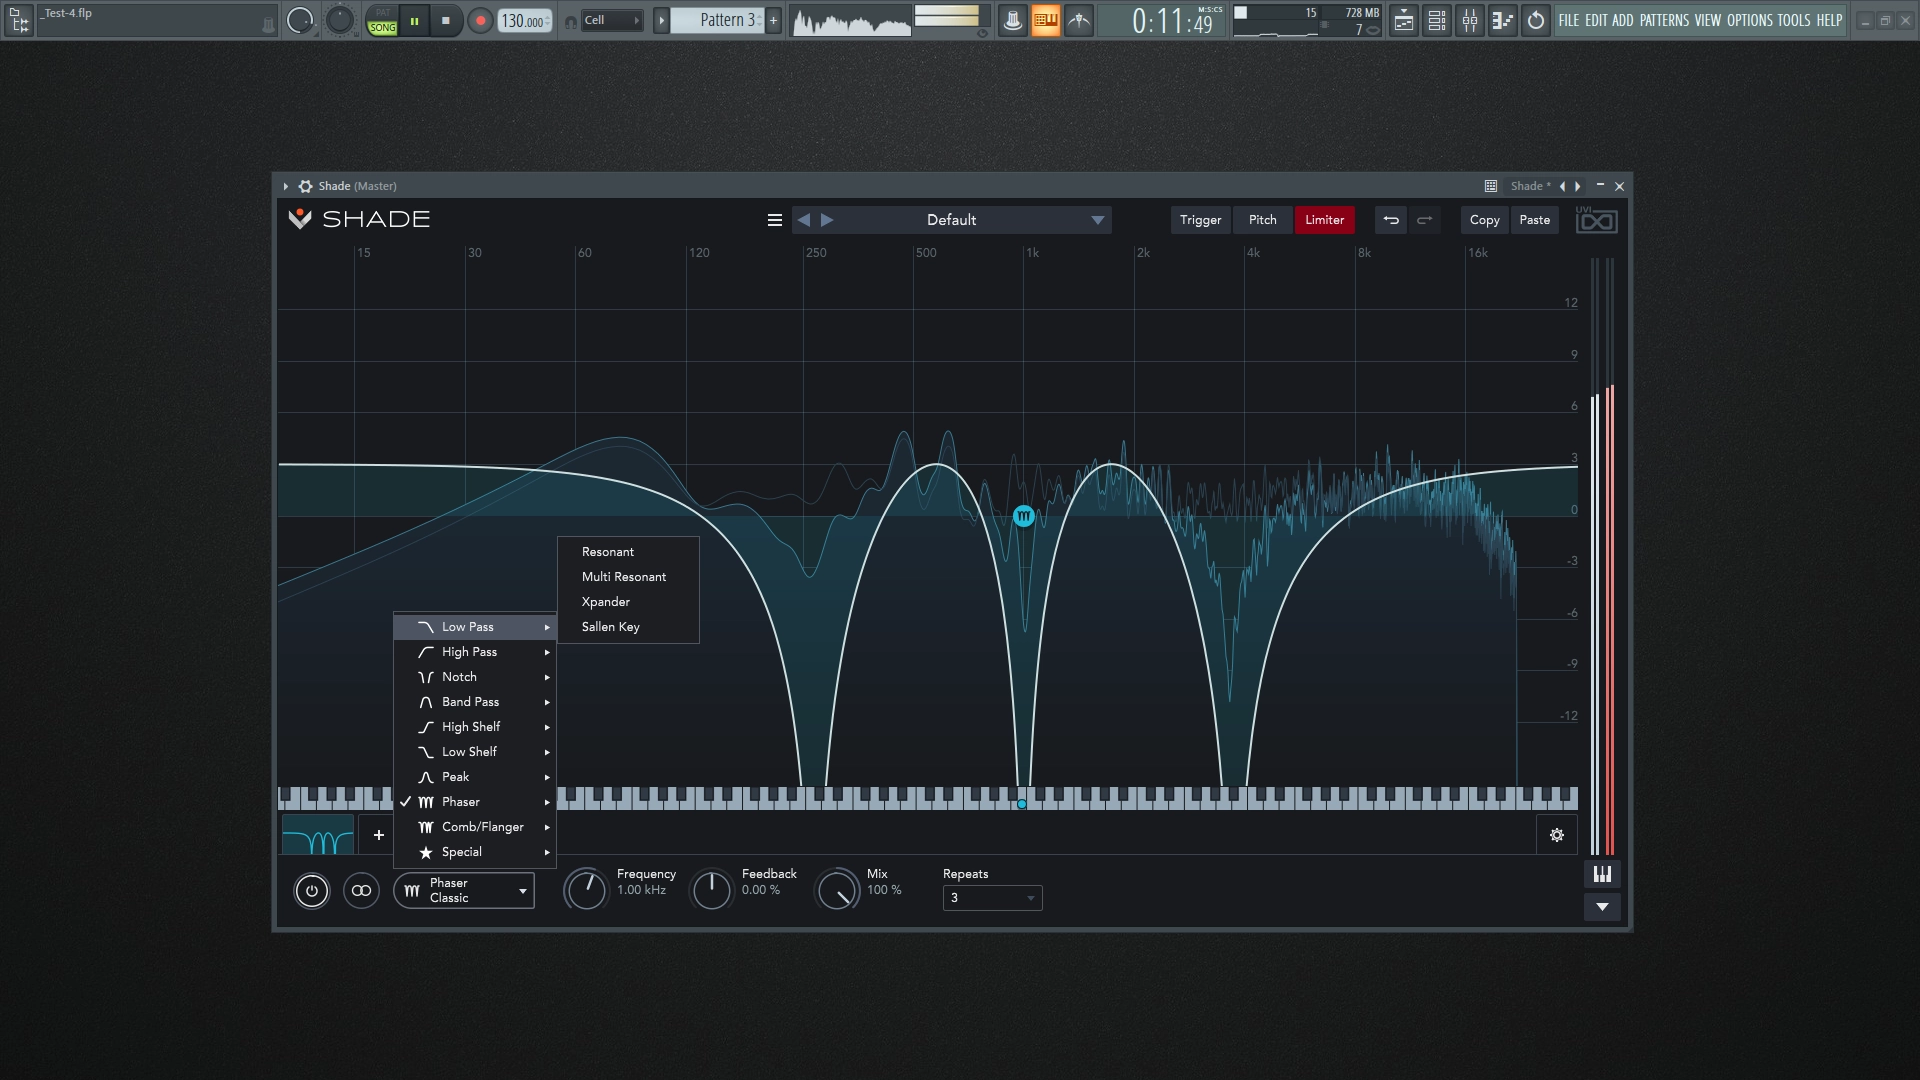
Task: Toggle the band power button
Action: (311, 890)
